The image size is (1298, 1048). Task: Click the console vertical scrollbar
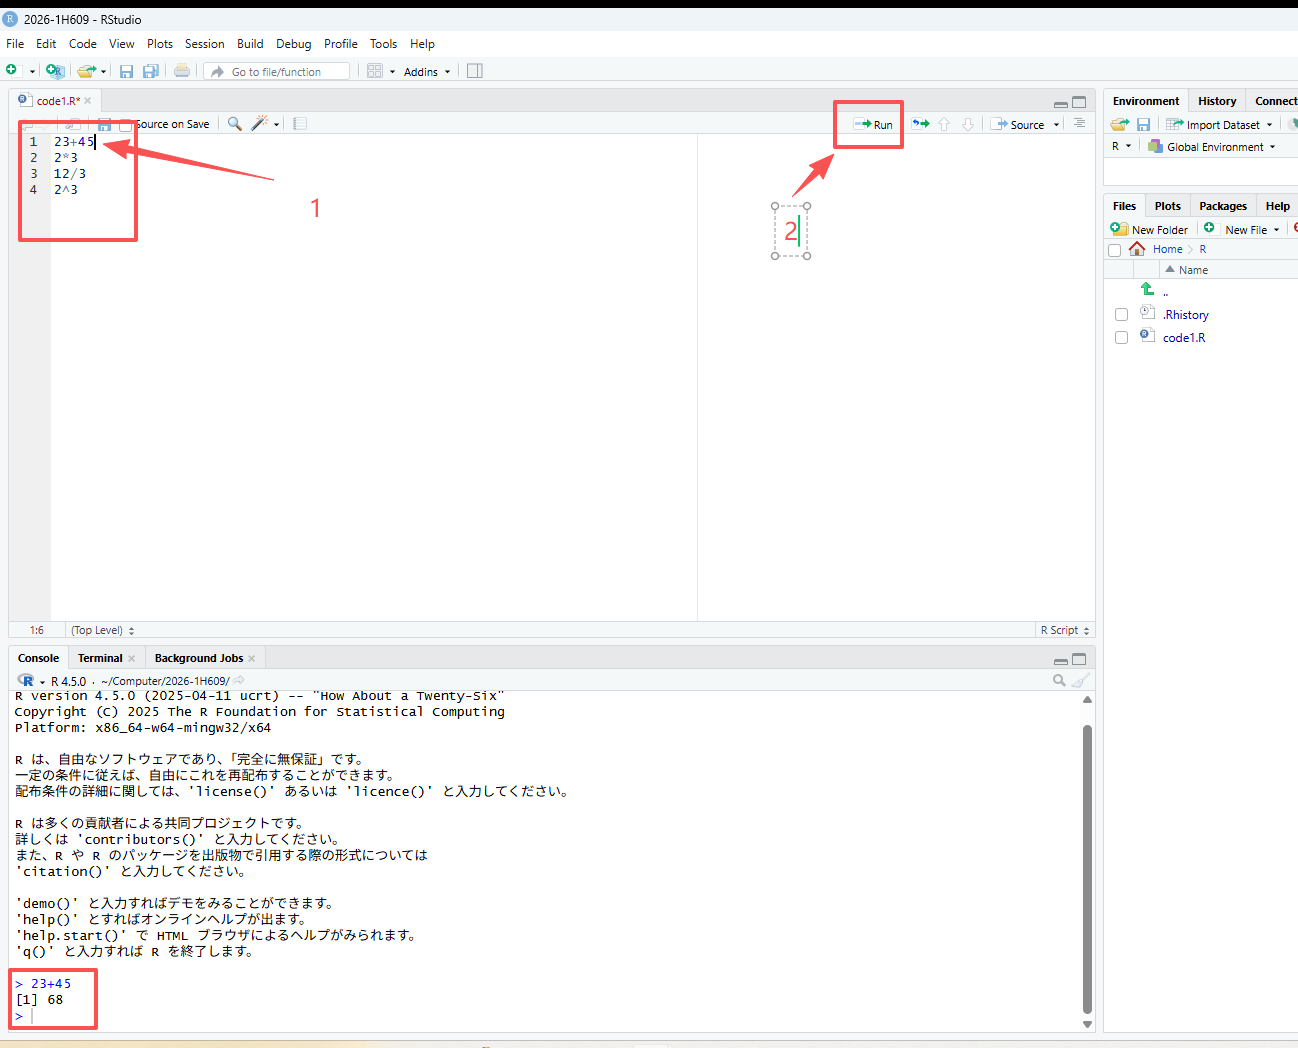click(1087, 868)
